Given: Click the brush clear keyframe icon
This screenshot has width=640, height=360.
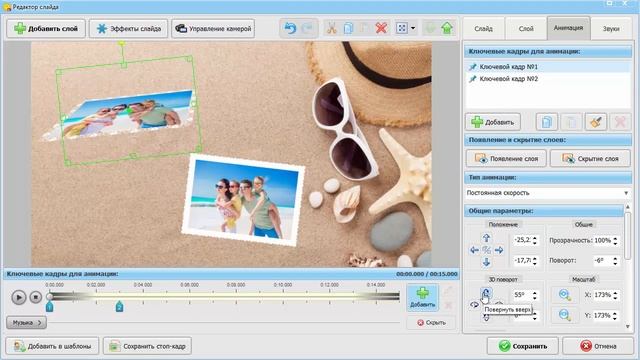Looking at the screenshot, I should (x=596, y=122).
